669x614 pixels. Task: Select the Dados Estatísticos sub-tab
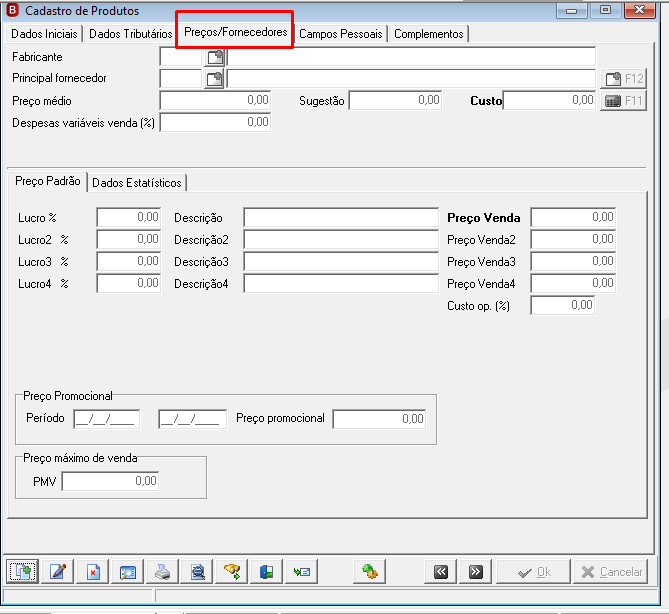(137, 183)
